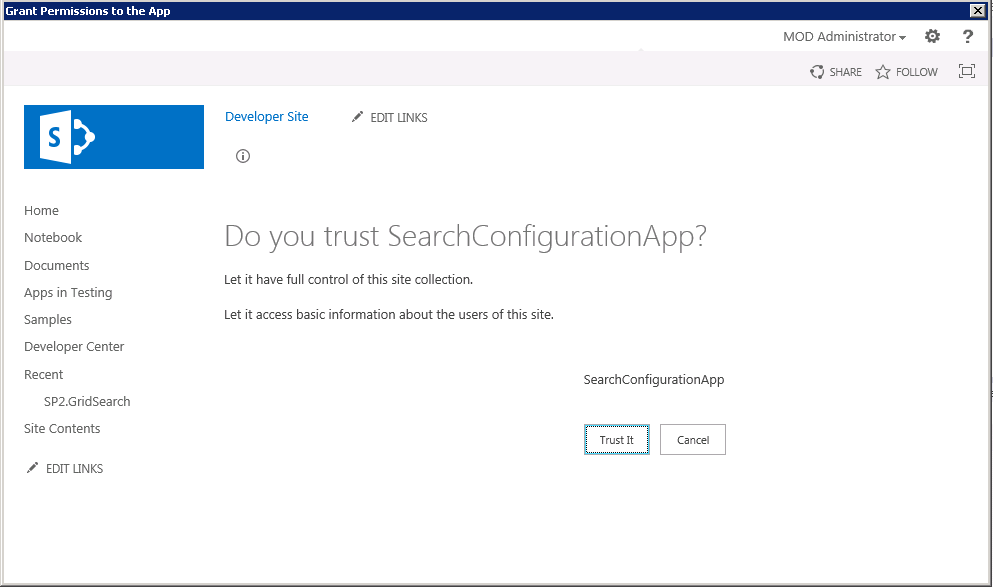This screenshot has width=993, height=587.
Task: Click the top EDIT LINKS text
Action: pyautogui.click(x=399, y=118)
